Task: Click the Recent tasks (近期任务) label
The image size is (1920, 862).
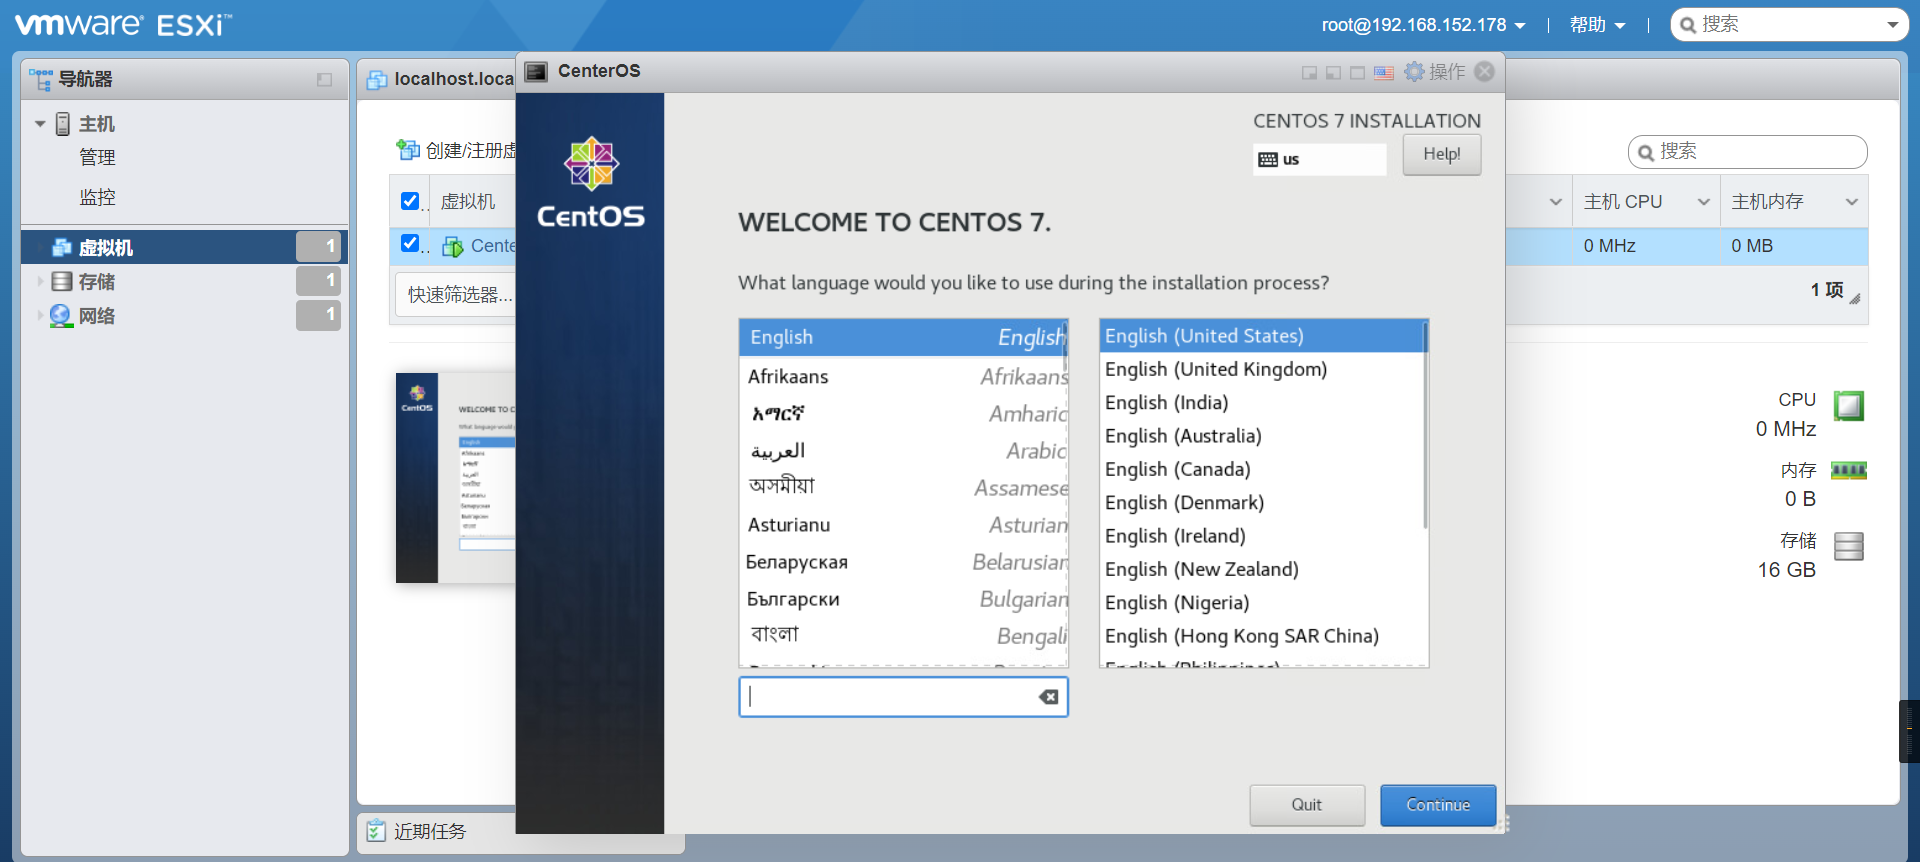Action: pos(430,832)
